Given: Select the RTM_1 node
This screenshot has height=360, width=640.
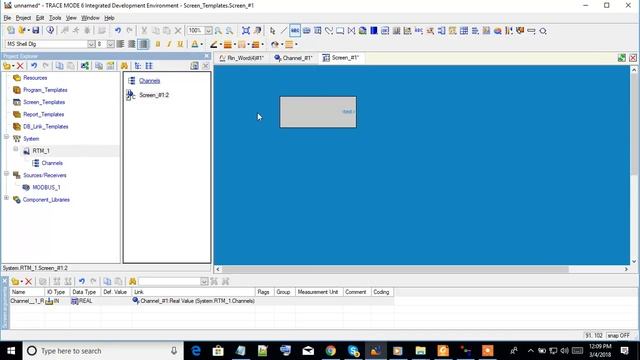Looking at the screenshot, I should [x=41, y=151].
